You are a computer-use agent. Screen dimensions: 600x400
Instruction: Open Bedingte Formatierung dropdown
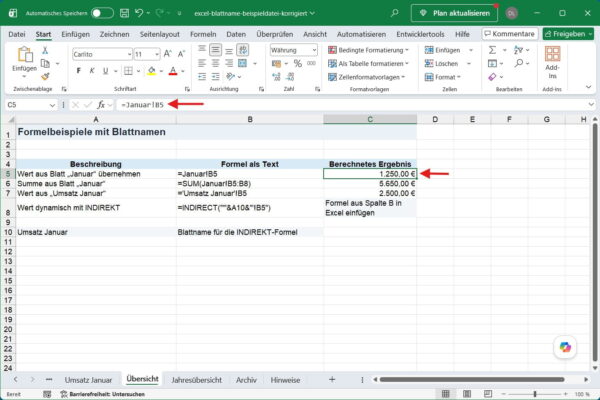(368, 50)
